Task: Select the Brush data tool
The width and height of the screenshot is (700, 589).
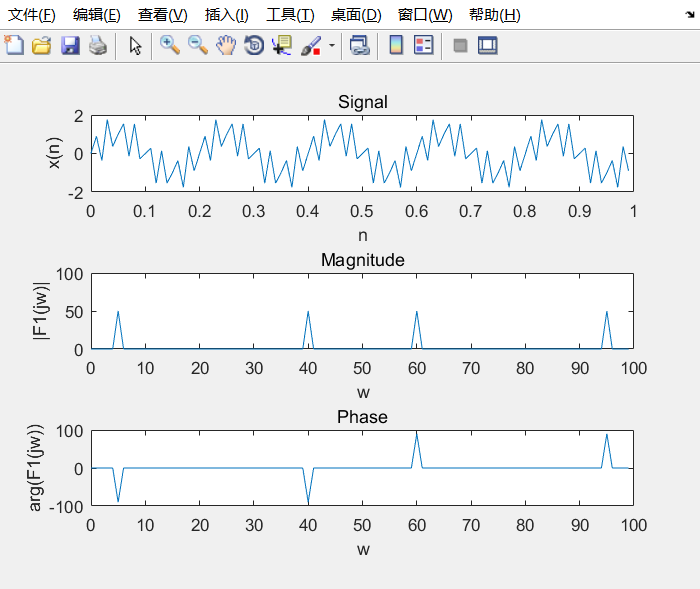Action: [x=311, y=45]
